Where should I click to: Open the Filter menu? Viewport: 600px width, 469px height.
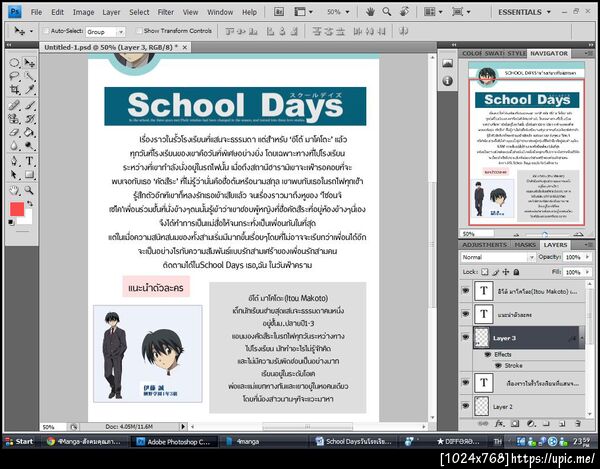(x=166, y=12)
